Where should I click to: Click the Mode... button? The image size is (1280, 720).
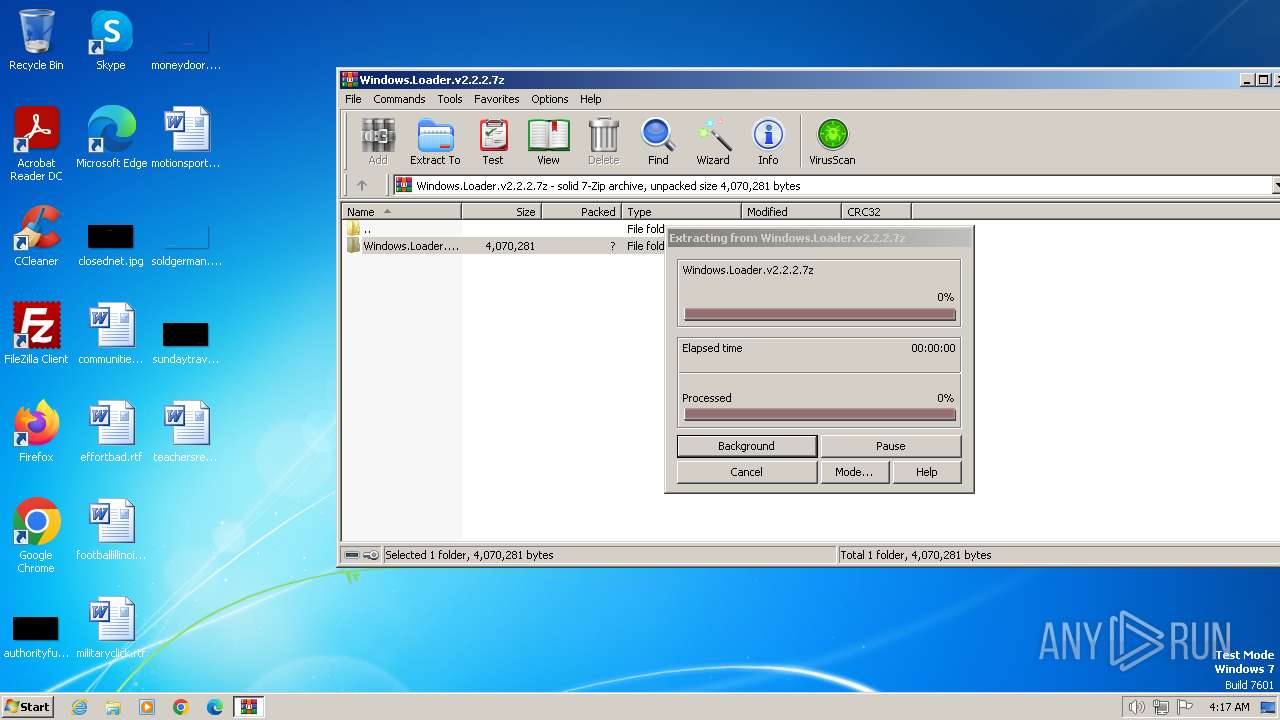[x=854, y=472]
